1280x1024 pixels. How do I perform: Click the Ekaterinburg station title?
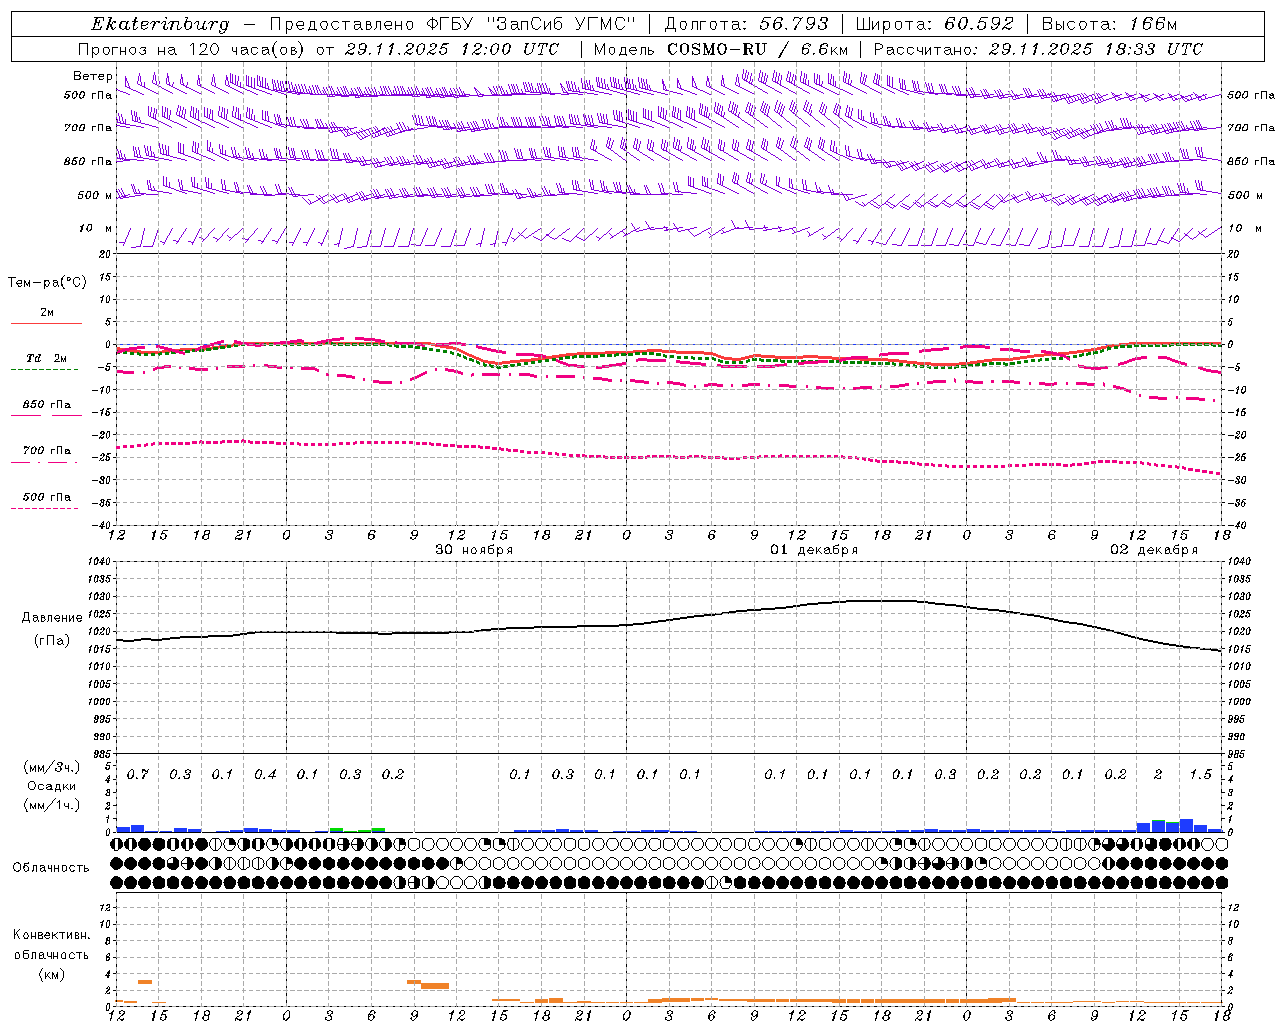coord(160,24)
